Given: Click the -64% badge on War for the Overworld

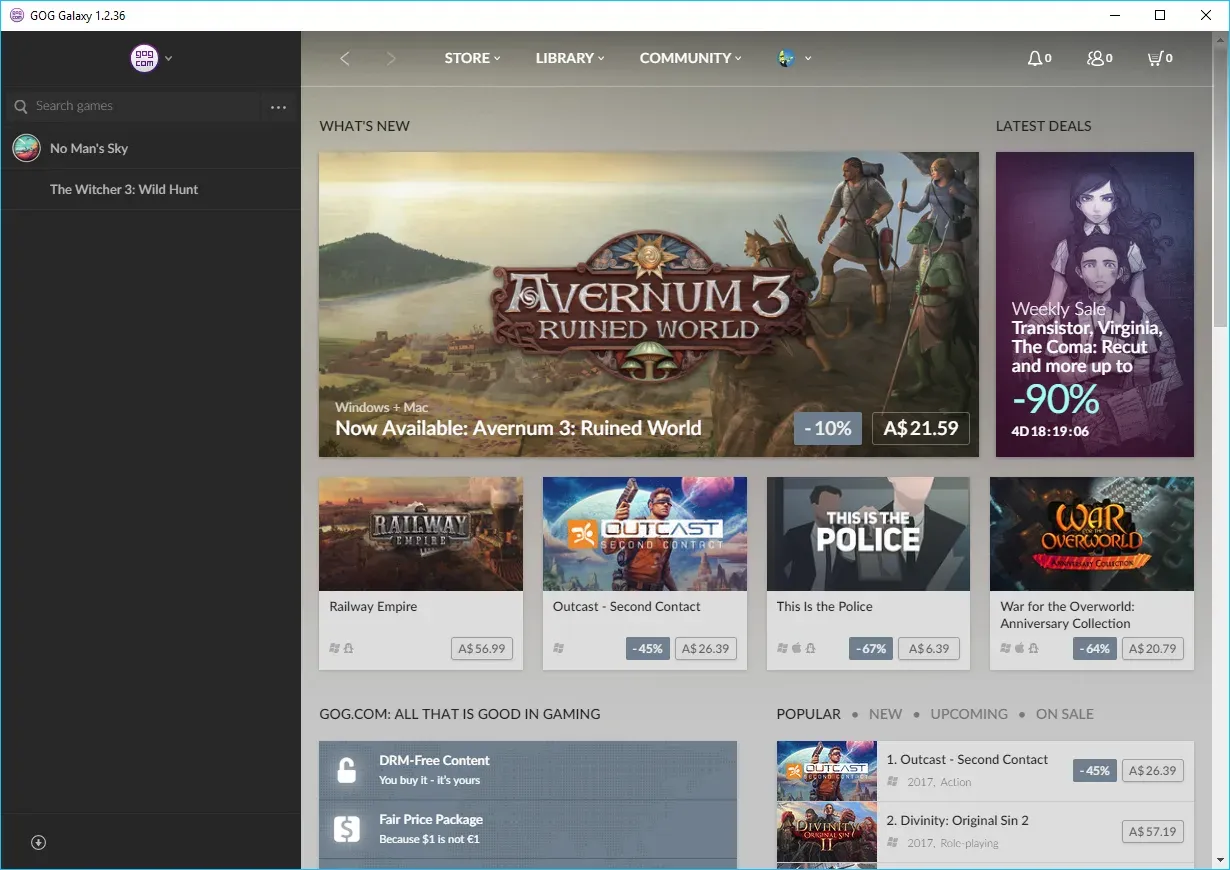Looking at the screenshot, I should click(x=1096, y=648).
